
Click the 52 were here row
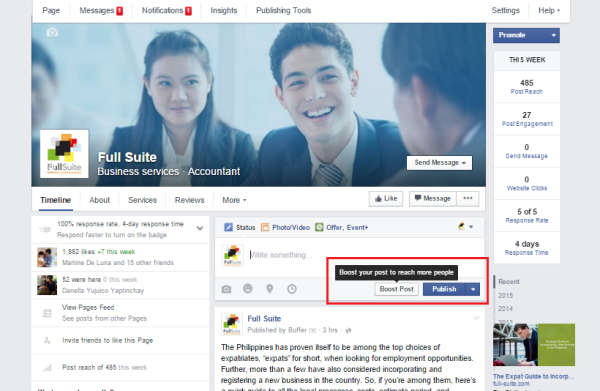120,285
